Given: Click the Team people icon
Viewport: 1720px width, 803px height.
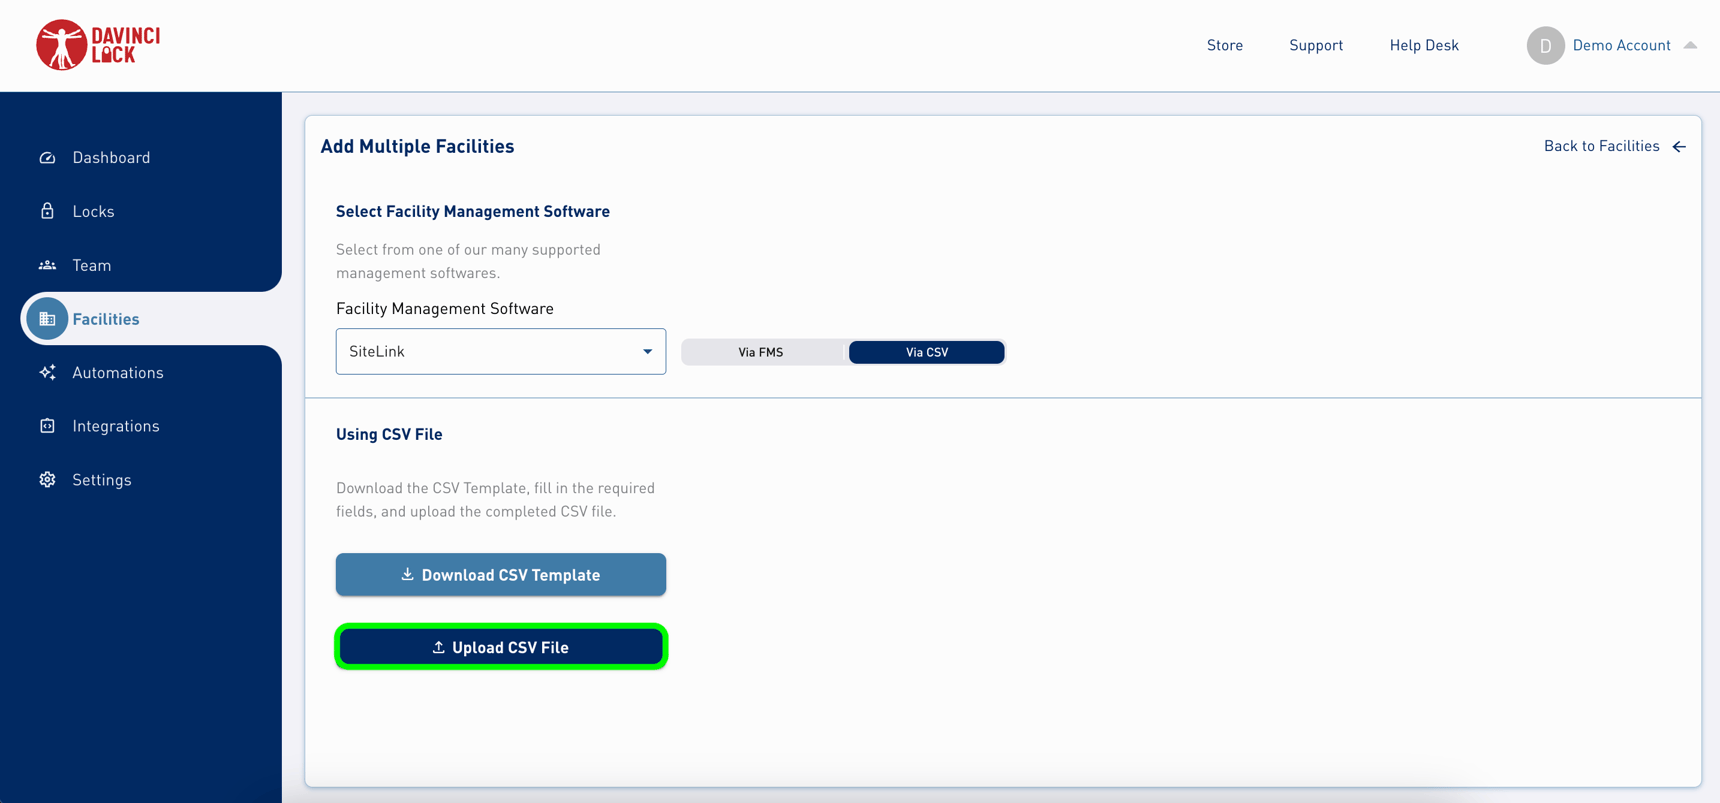Looking at the screenshot, I should tap(47, 265).
